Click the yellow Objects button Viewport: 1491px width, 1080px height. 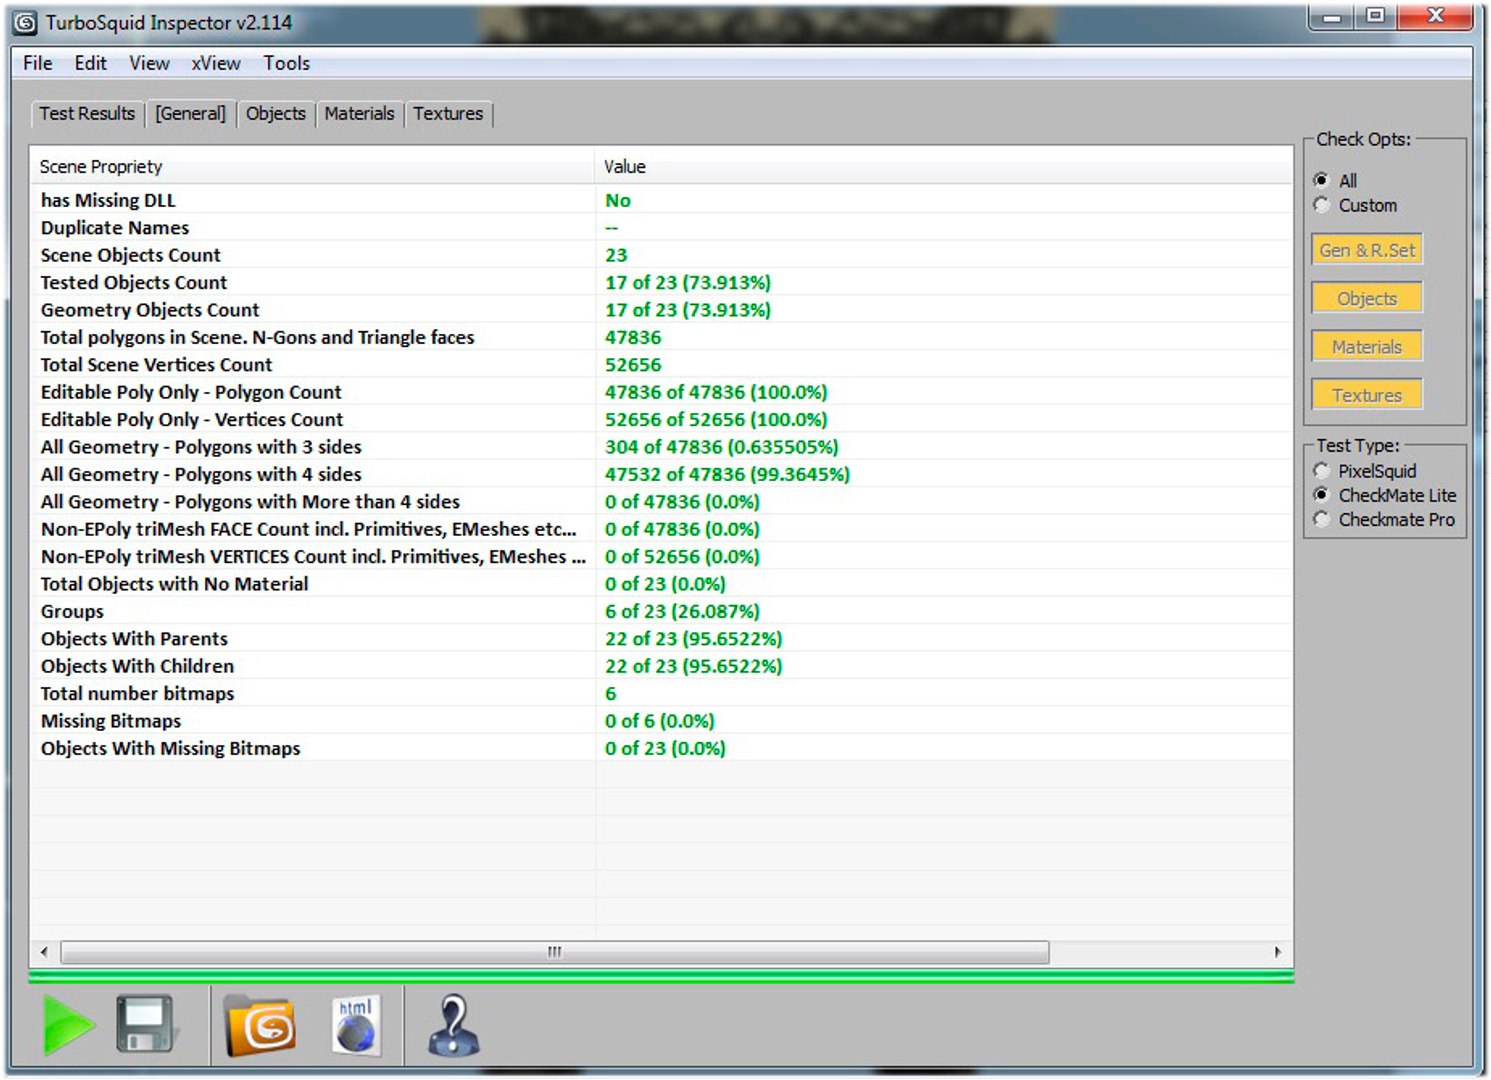pyautogui.click(x=1367, y=298)
